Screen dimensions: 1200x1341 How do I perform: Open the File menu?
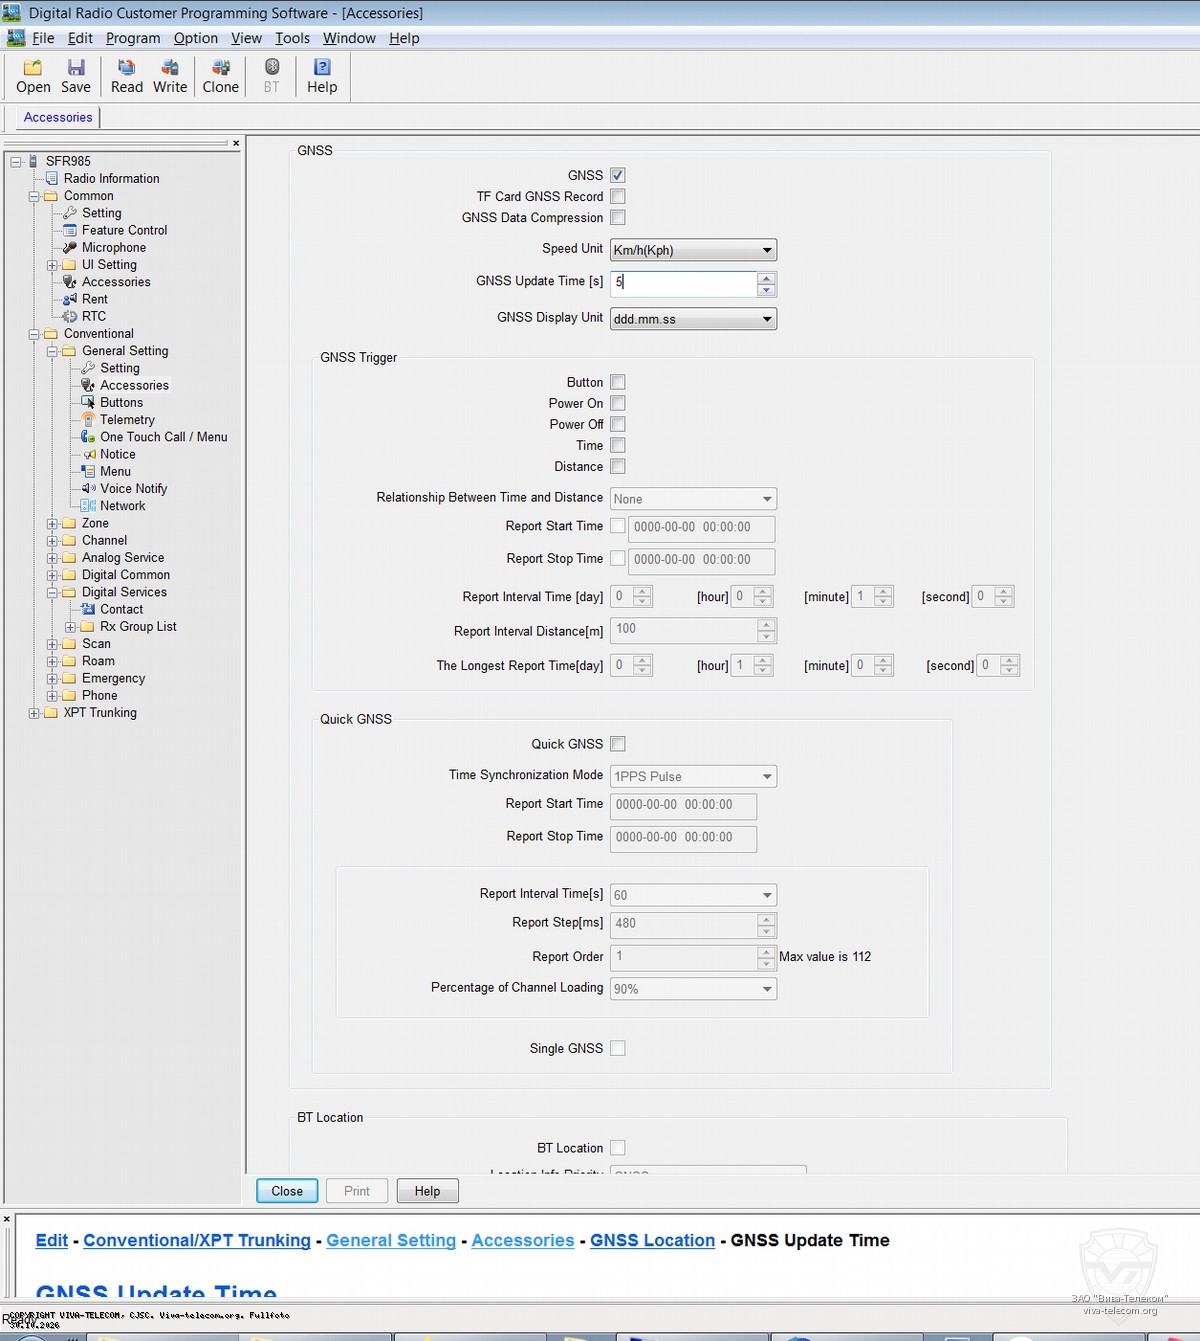click(x=43, y=38)
